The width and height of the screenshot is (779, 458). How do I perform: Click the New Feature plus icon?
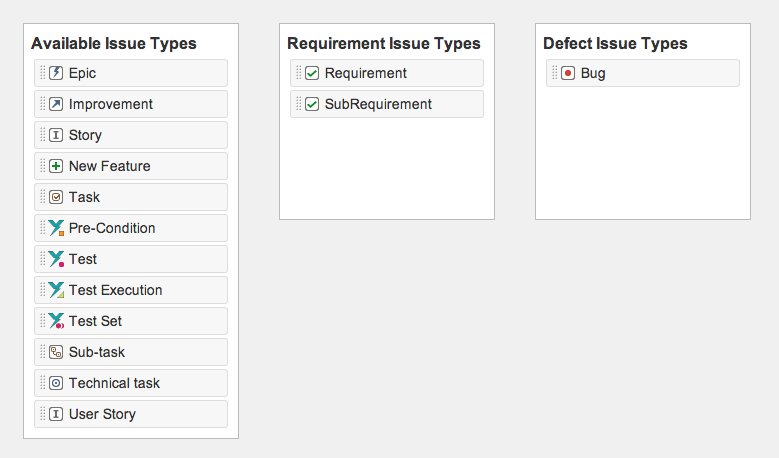pos(56,166)
